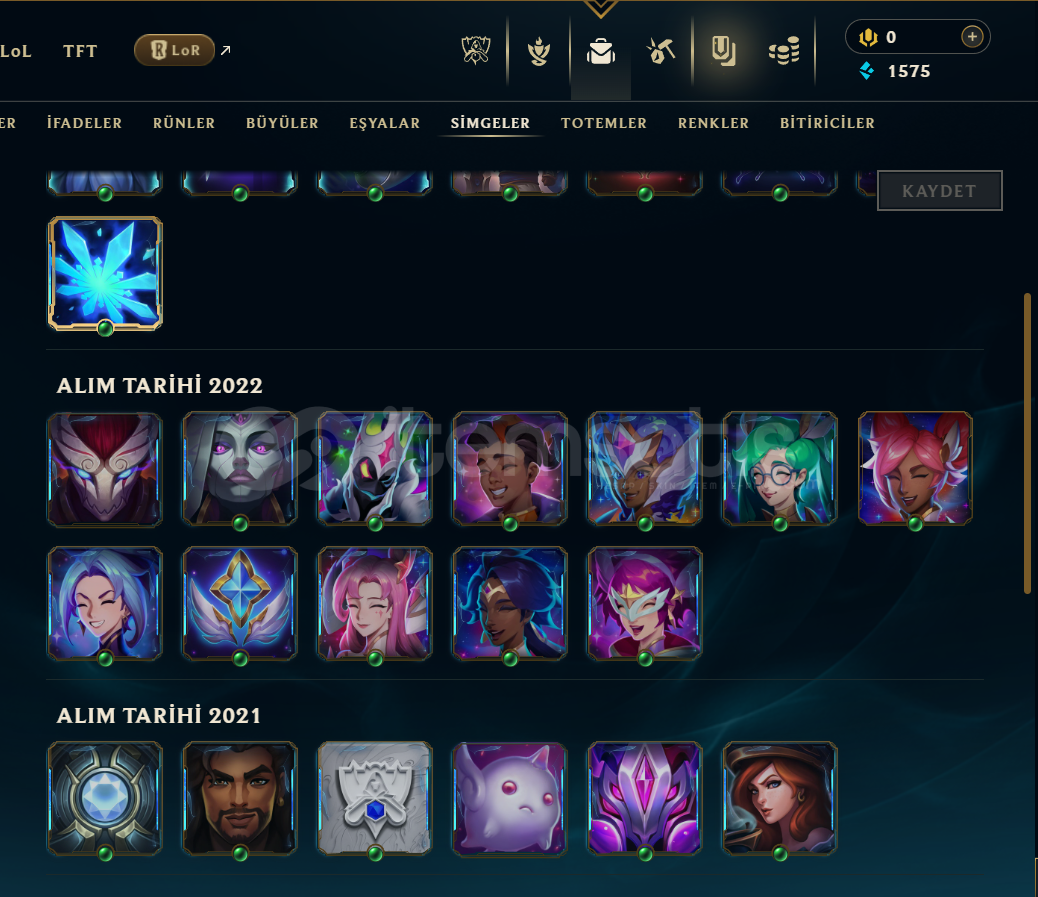Click the KAYDET button
This screenshot has width=1038, height=897.
939,191
